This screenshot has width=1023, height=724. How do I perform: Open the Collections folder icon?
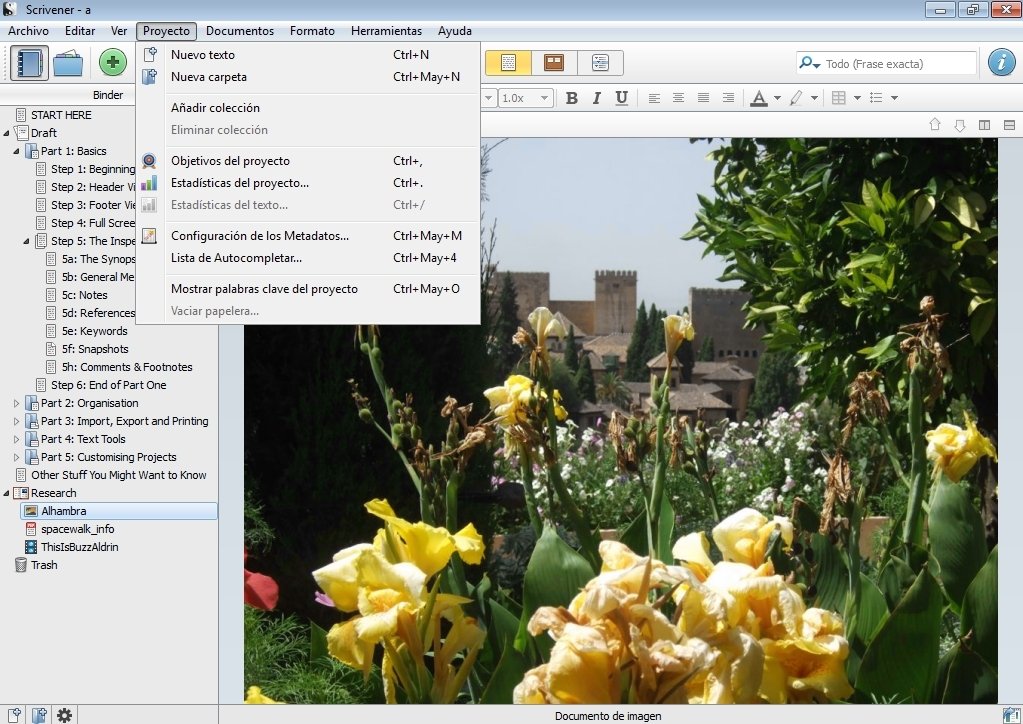click(x=68, y=63)
